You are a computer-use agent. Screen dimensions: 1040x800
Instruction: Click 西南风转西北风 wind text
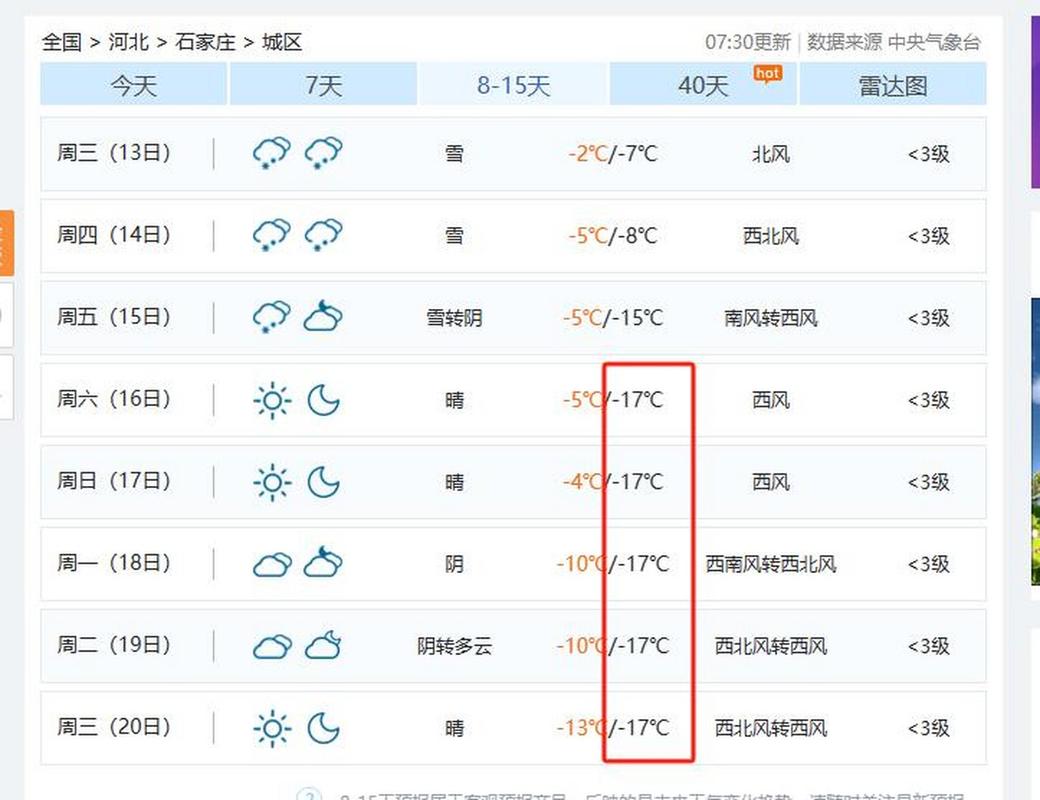pos(771,565)
